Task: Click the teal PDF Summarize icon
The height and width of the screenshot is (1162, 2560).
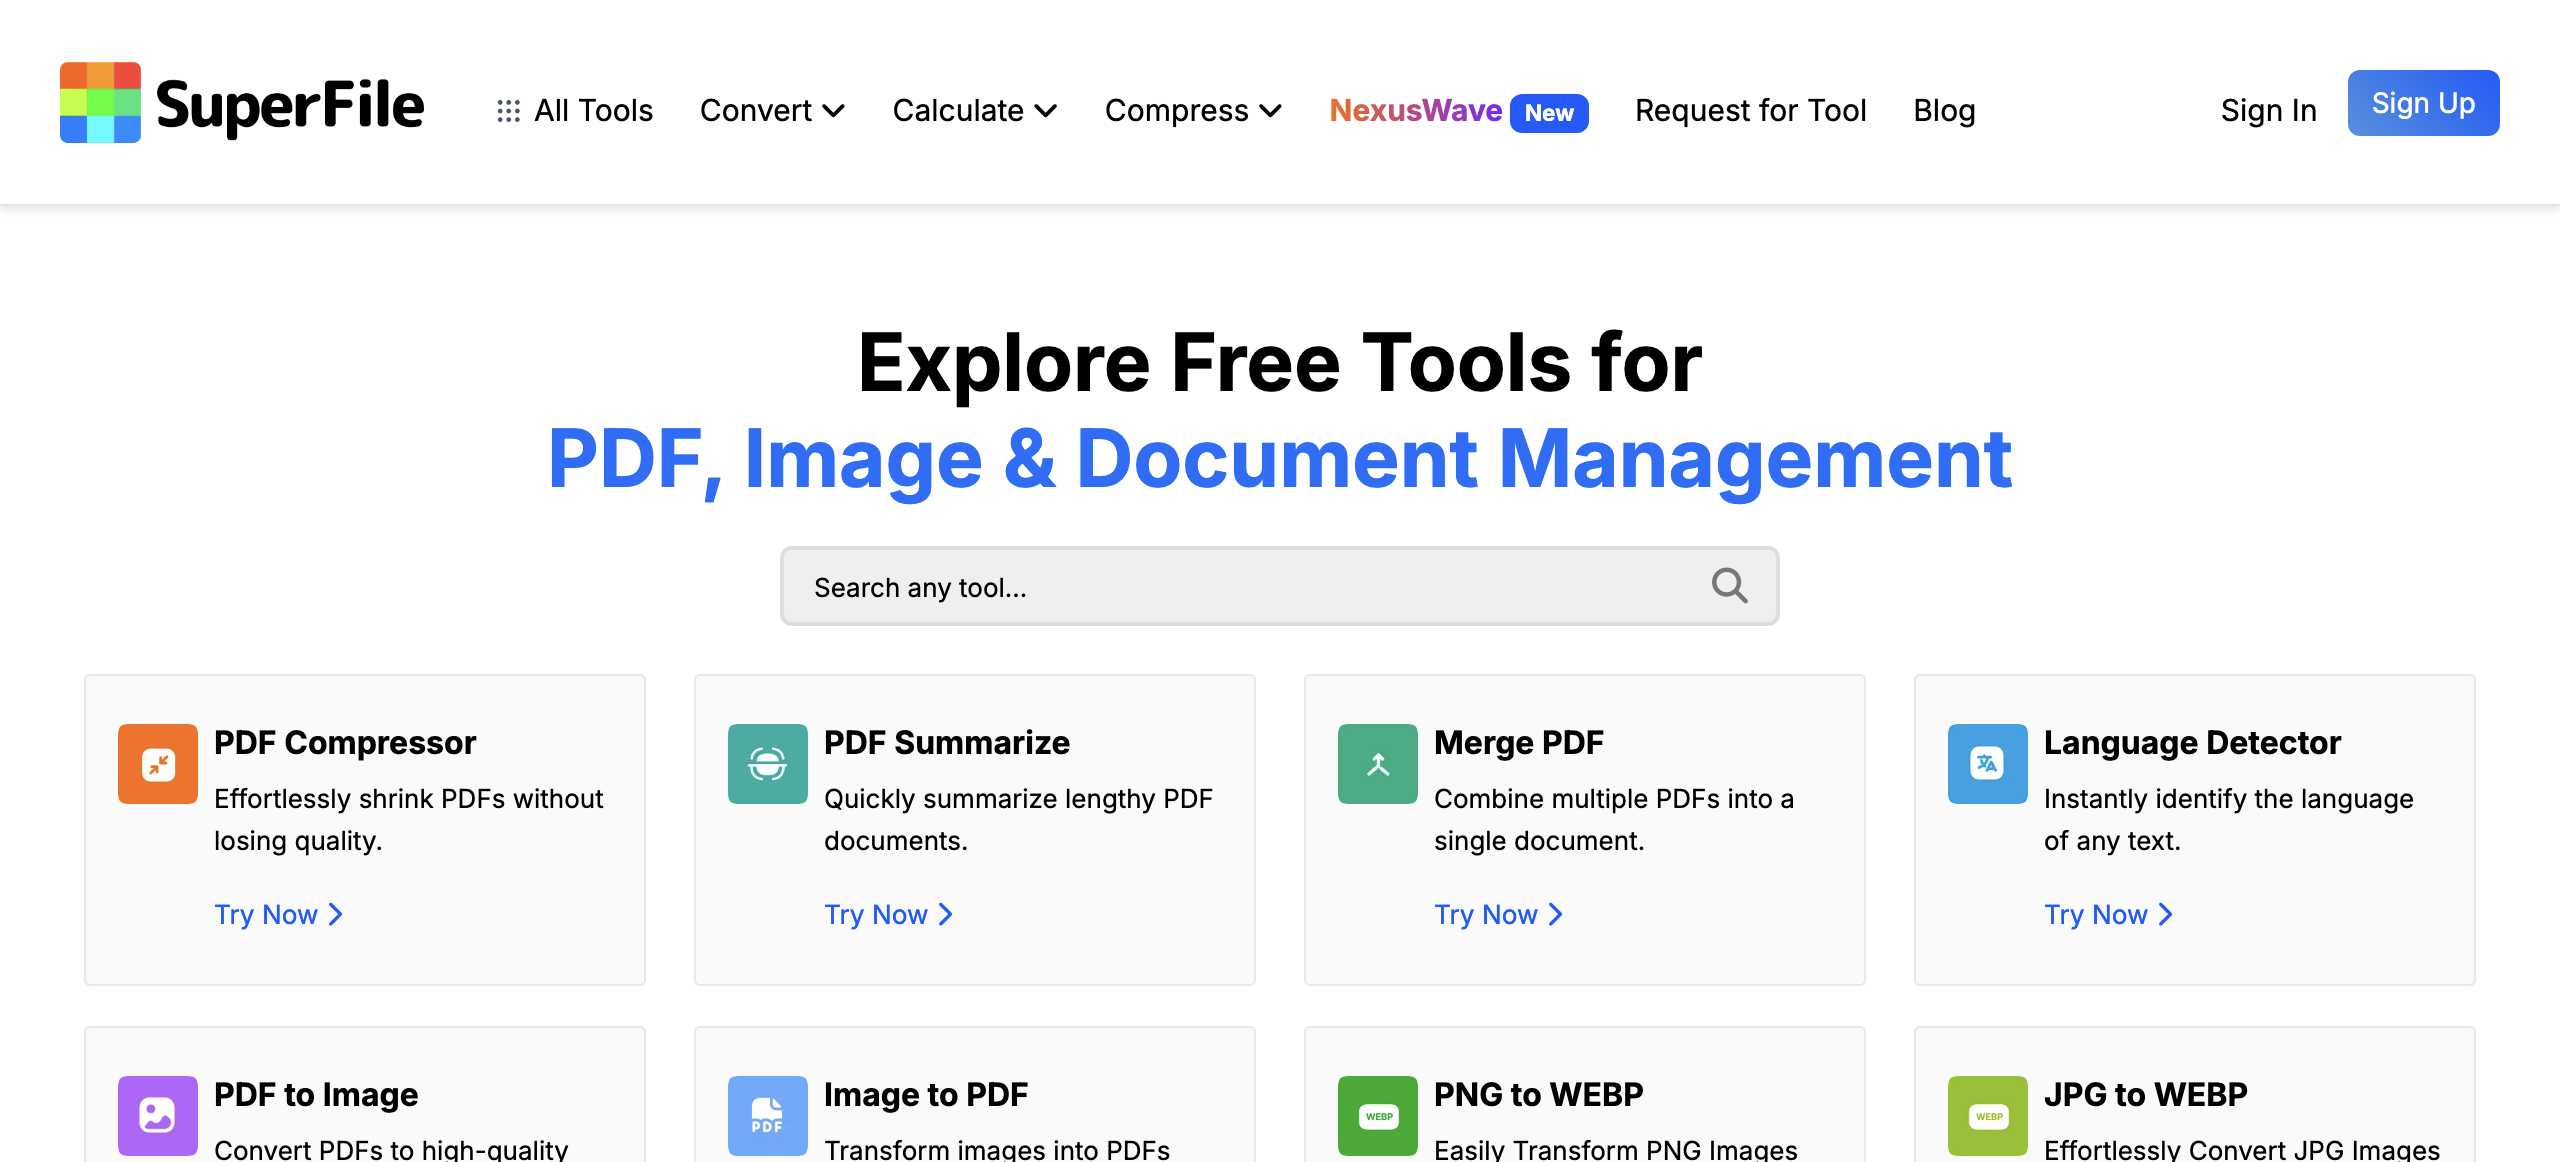Action: (x=768, y=764)
